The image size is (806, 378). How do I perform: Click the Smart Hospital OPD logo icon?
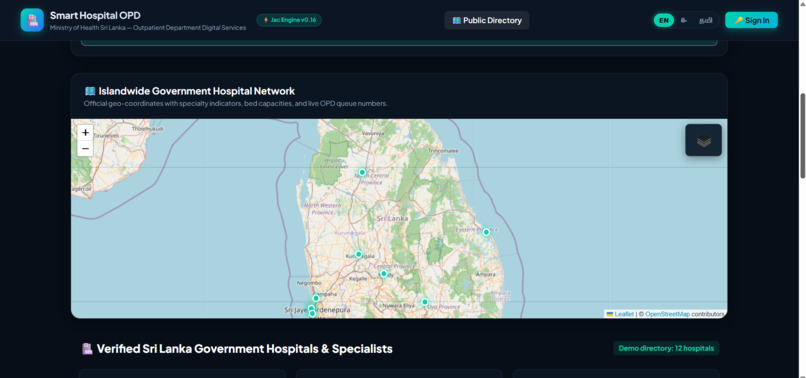tap(32, 20)
